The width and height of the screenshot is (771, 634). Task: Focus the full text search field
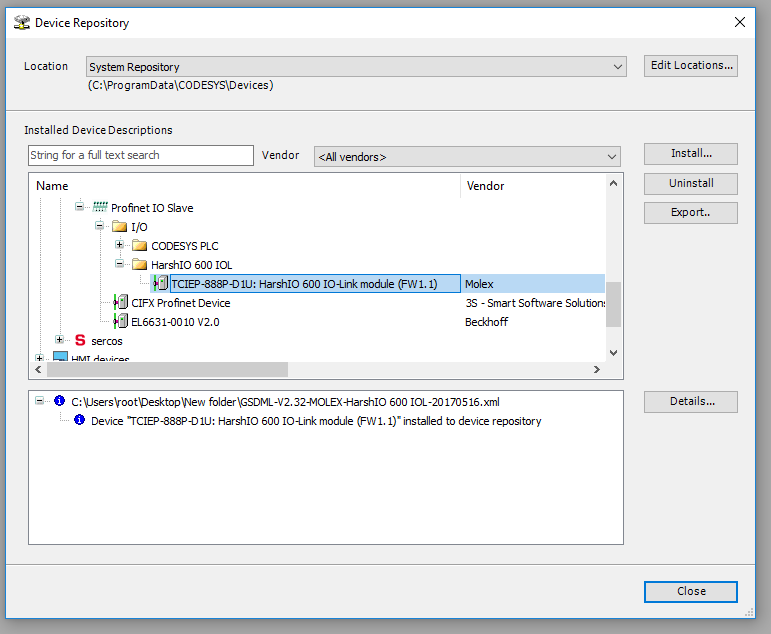[x=141, y=155]
